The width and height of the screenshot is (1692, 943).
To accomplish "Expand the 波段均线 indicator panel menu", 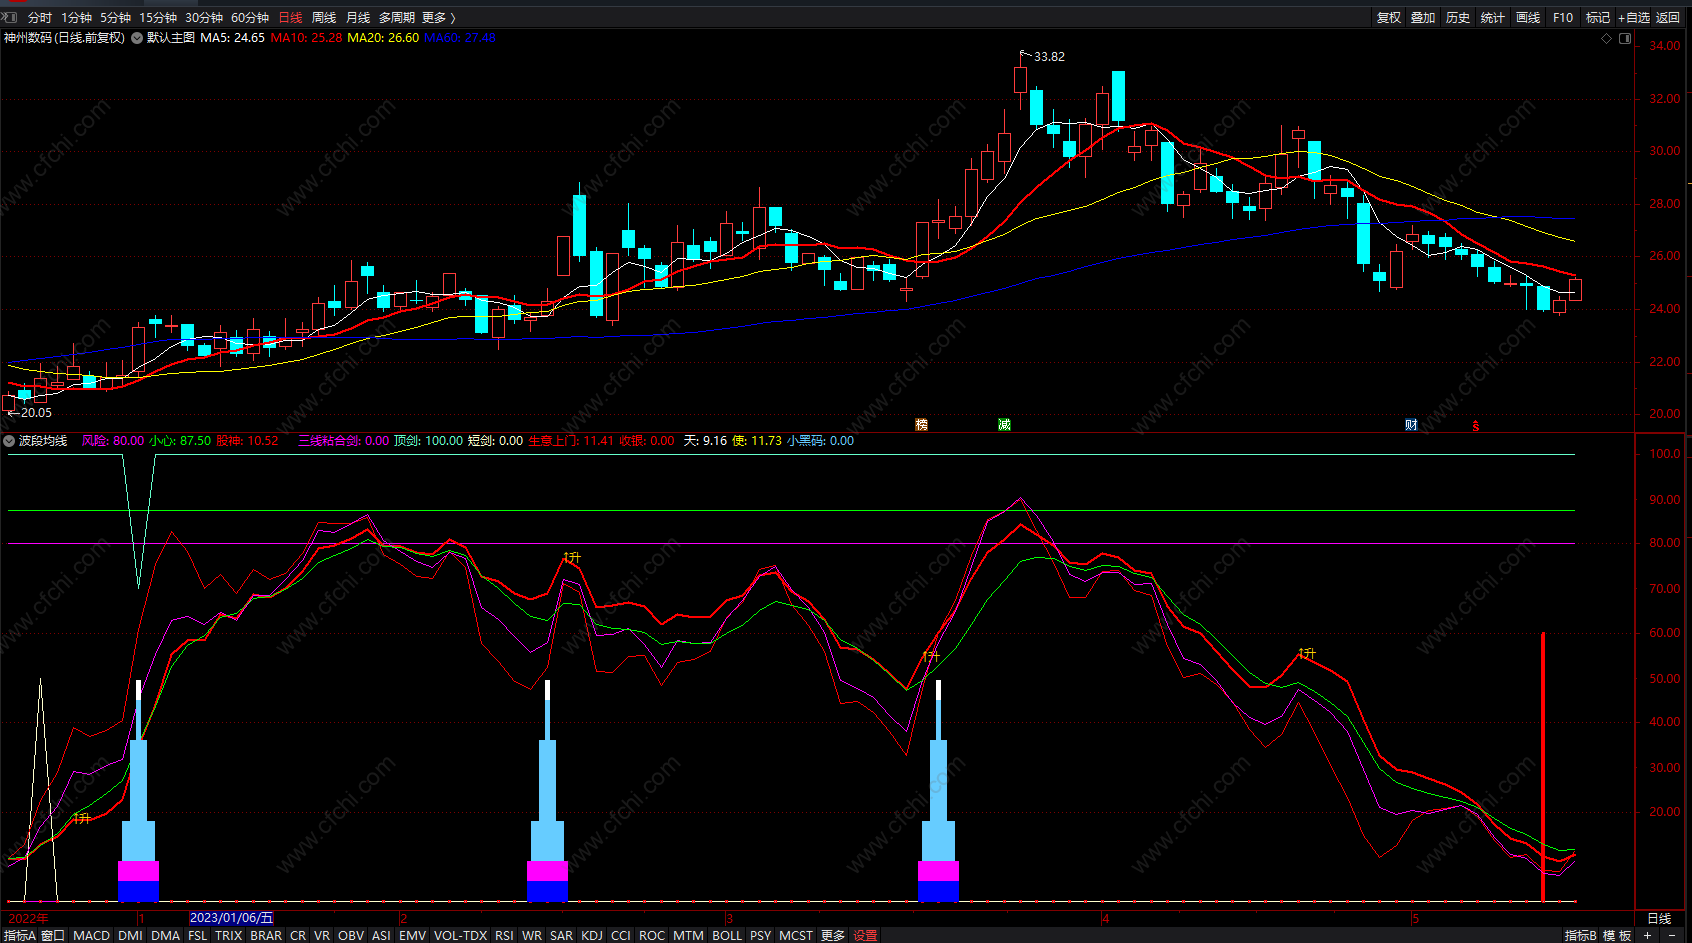I will pyautogui.click(x=9, y=441).
